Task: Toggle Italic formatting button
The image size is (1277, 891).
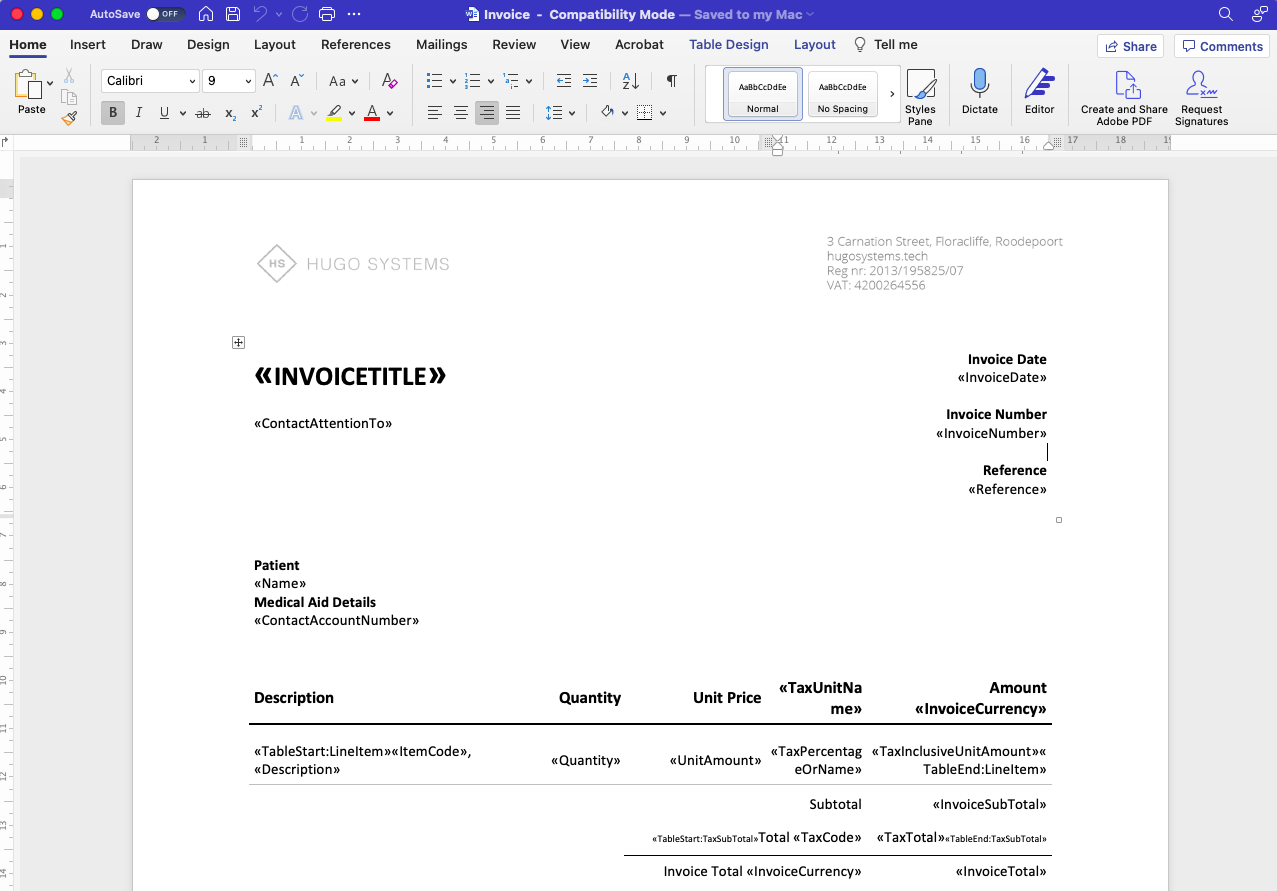Action: [x=139, y=113]
